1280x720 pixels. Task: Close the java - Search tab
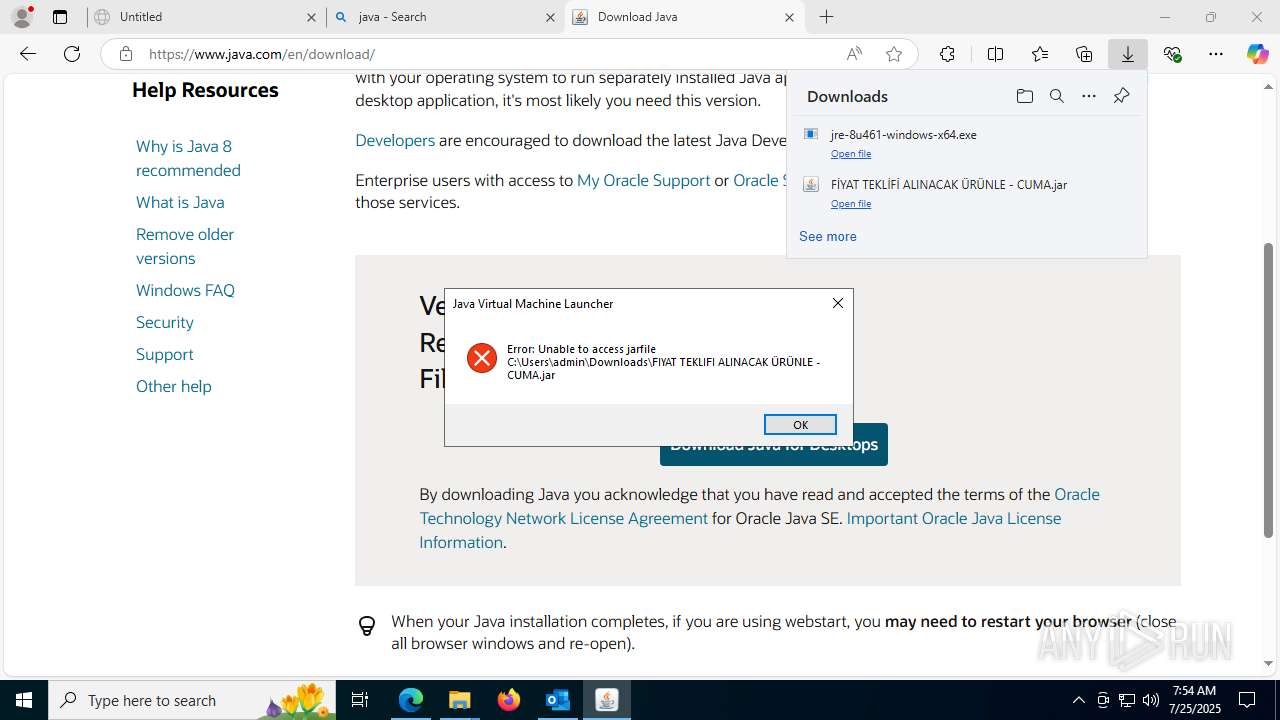tap(550, 17)
